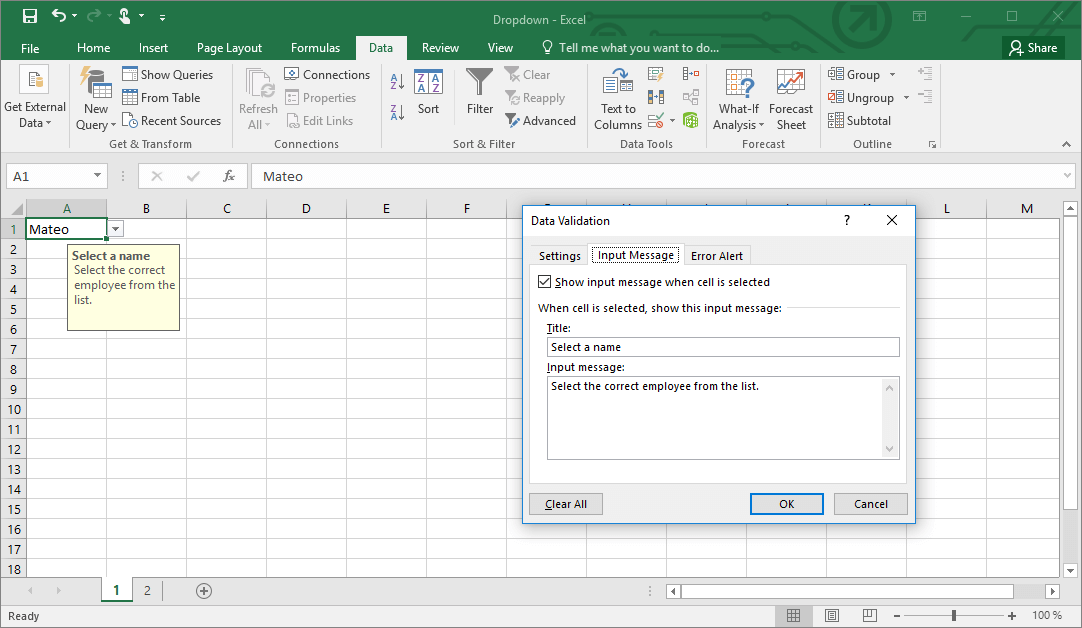Click Advanced filter option
1082x628 pixels.
click(540, 121)
